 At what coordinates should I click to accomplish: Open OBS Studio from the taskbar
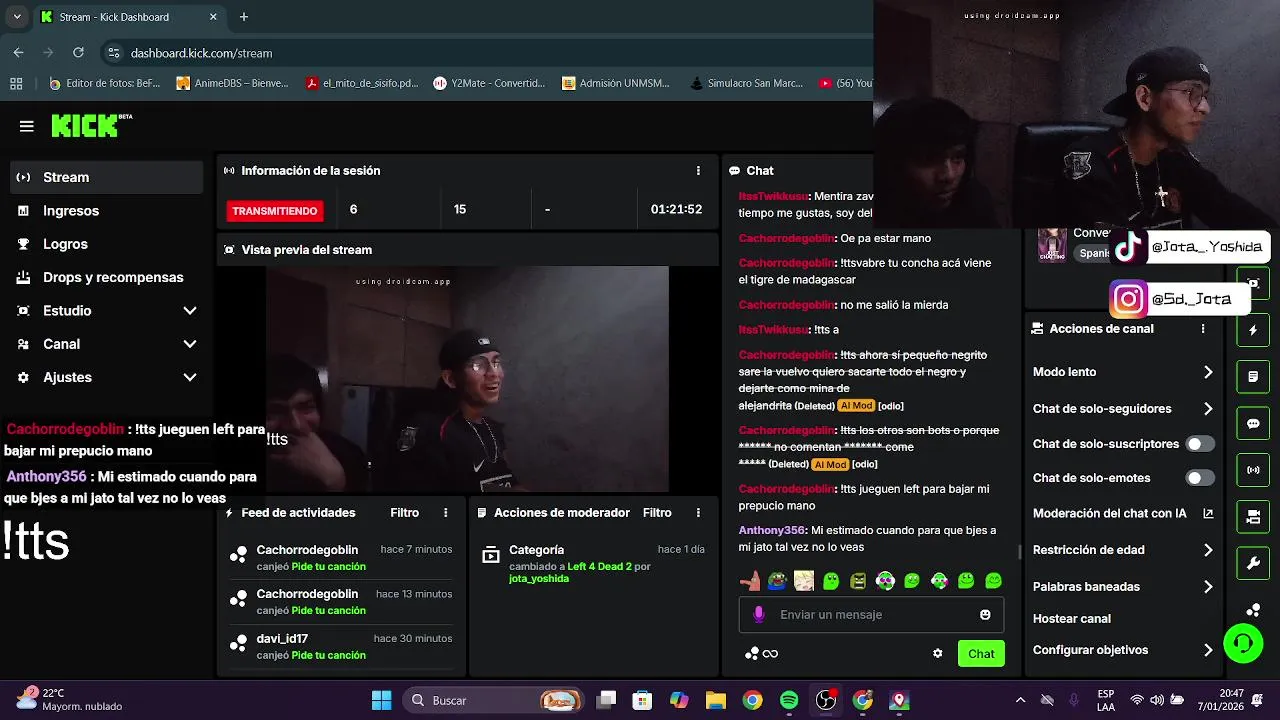[826, 701]
